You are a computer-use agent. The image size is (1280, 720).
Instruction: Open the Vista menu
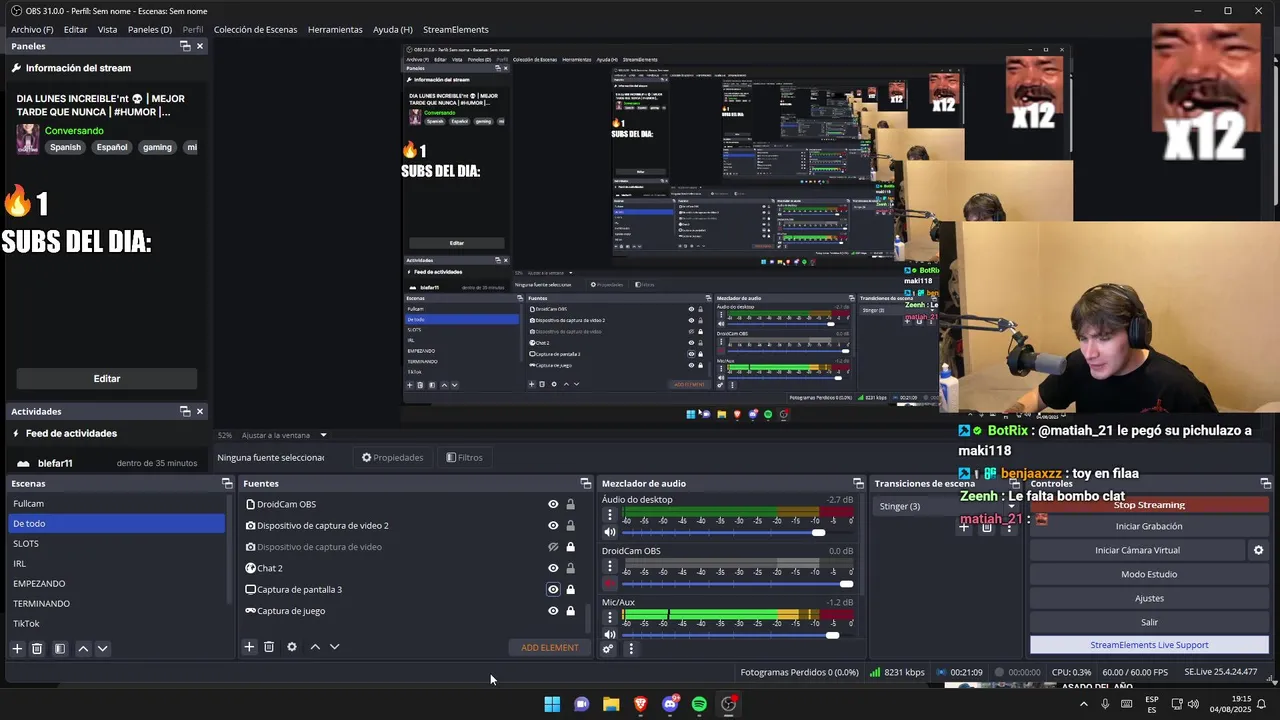pyautogui.click(x=107, y=29)
